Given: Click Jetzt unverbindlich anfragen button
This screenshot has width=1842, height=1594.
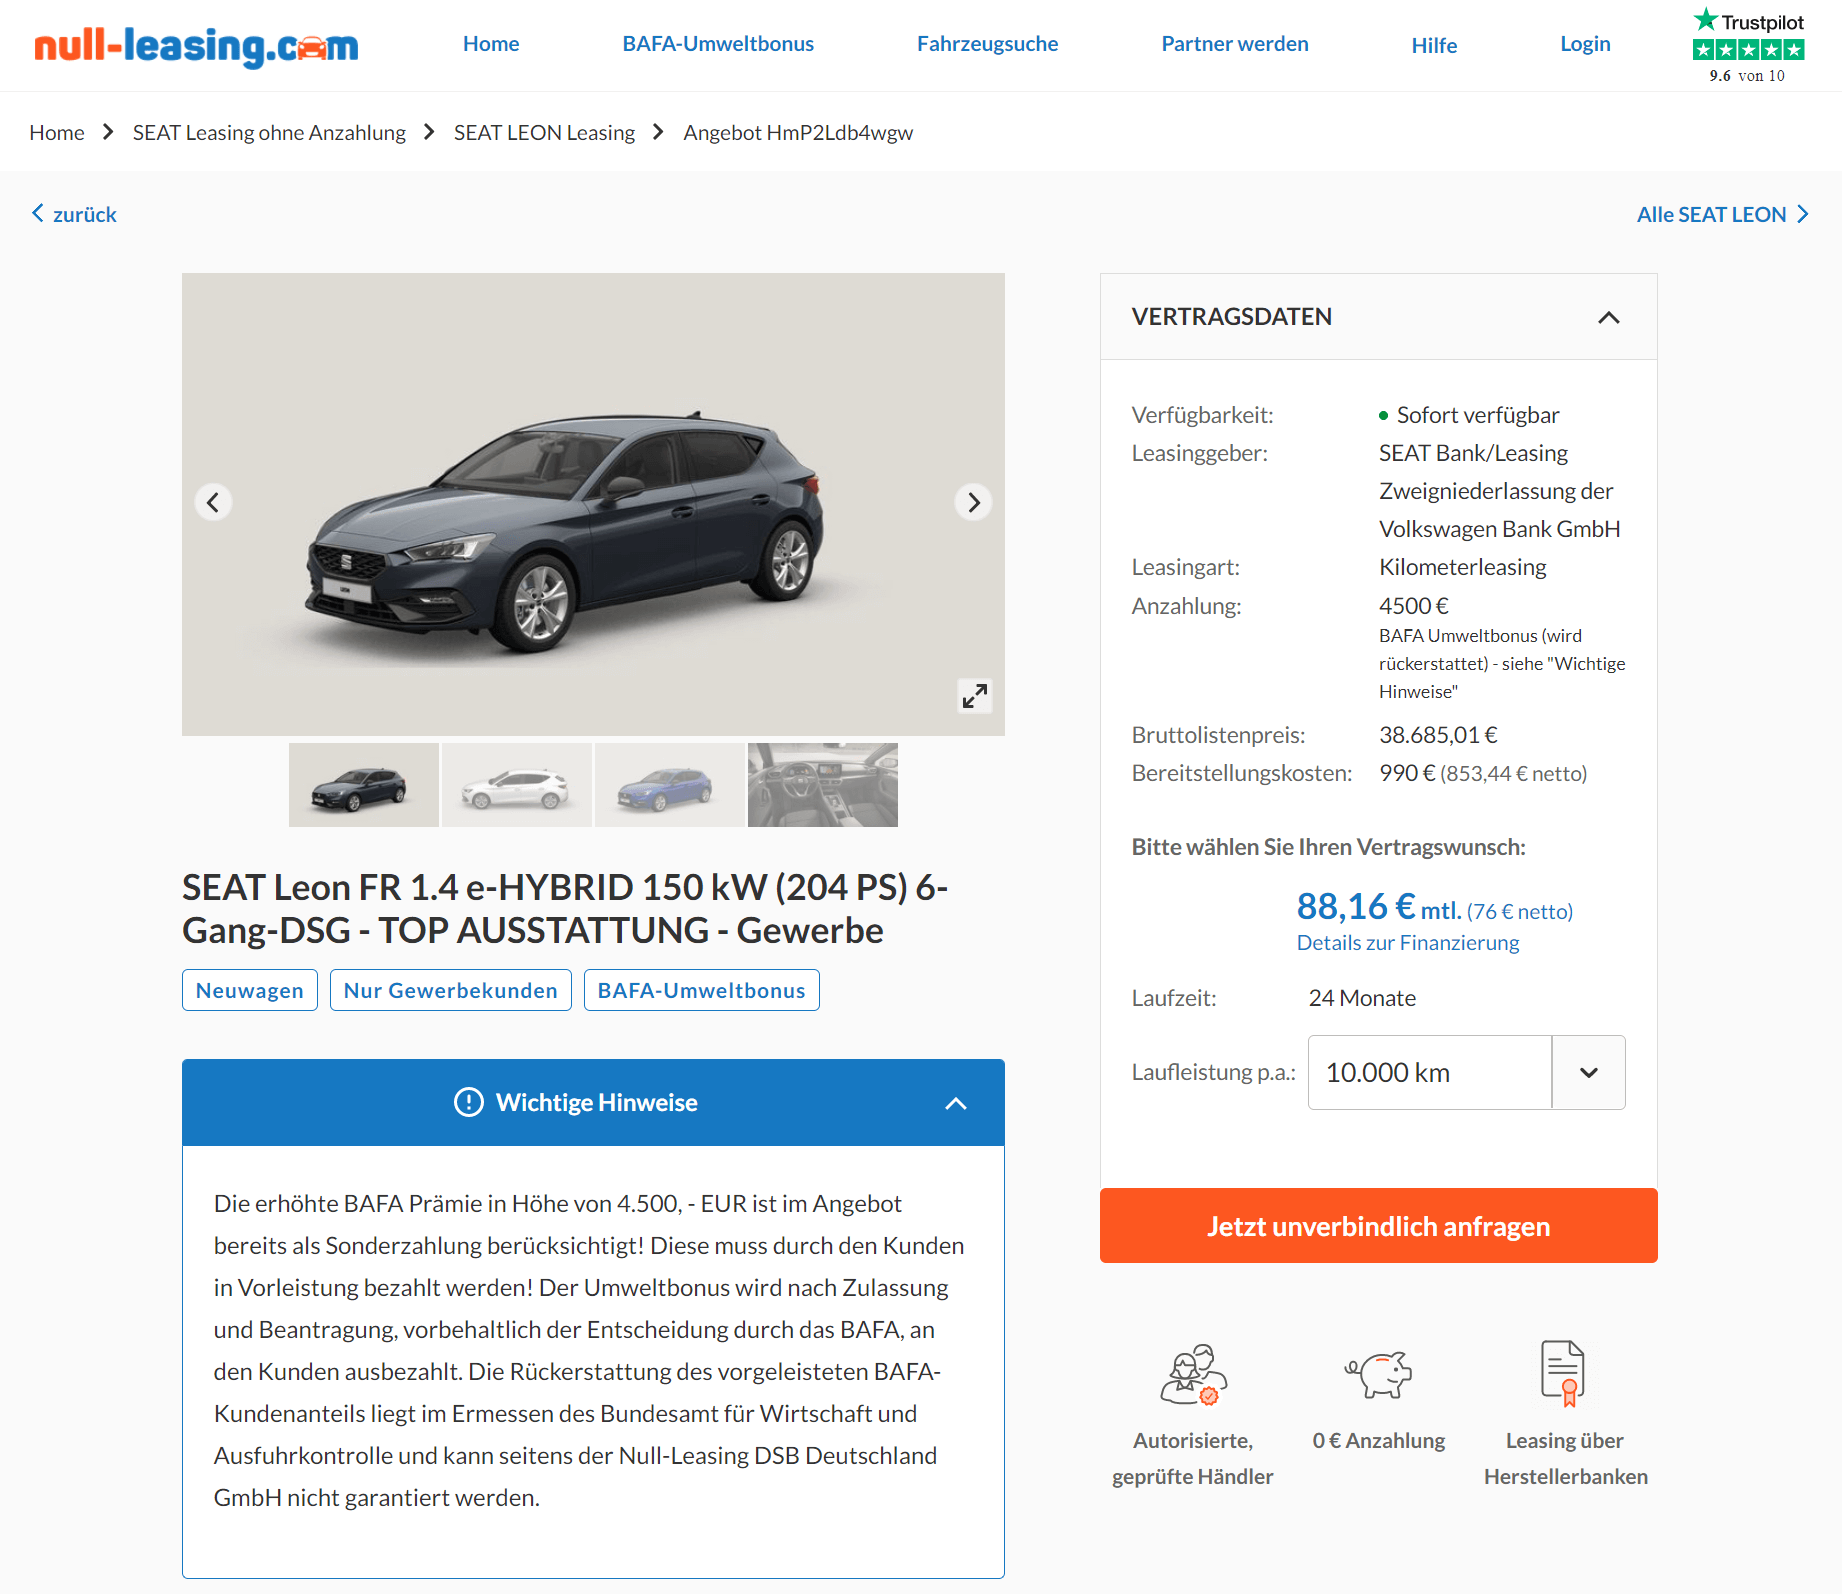Looking at the screenshot, I should (1378, 1226).
